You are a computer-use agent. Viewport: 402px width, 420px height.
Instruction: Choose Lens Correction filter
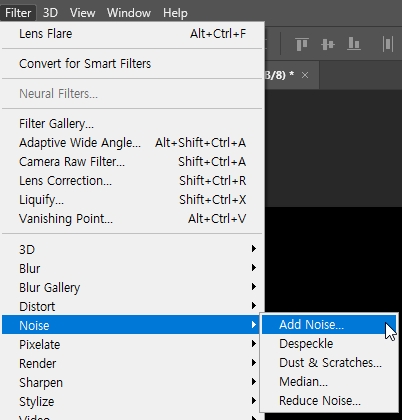click(132, 181)
